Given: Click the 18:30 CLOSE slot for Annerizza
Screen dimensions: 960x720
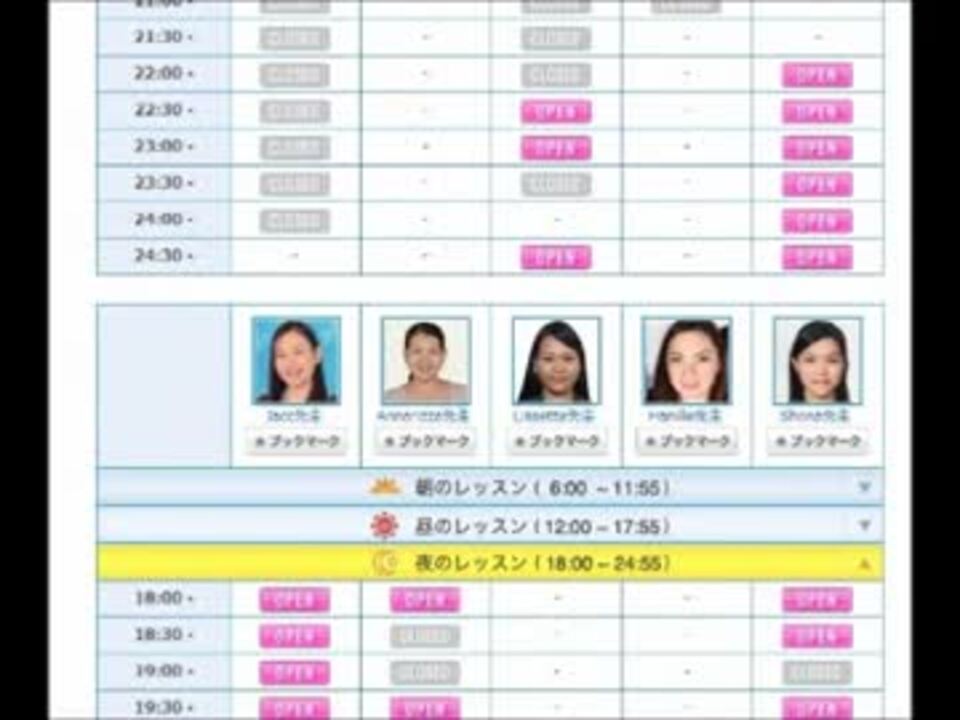Looking at the screenshot, I should pyautogui.click(x=425, y=636).
